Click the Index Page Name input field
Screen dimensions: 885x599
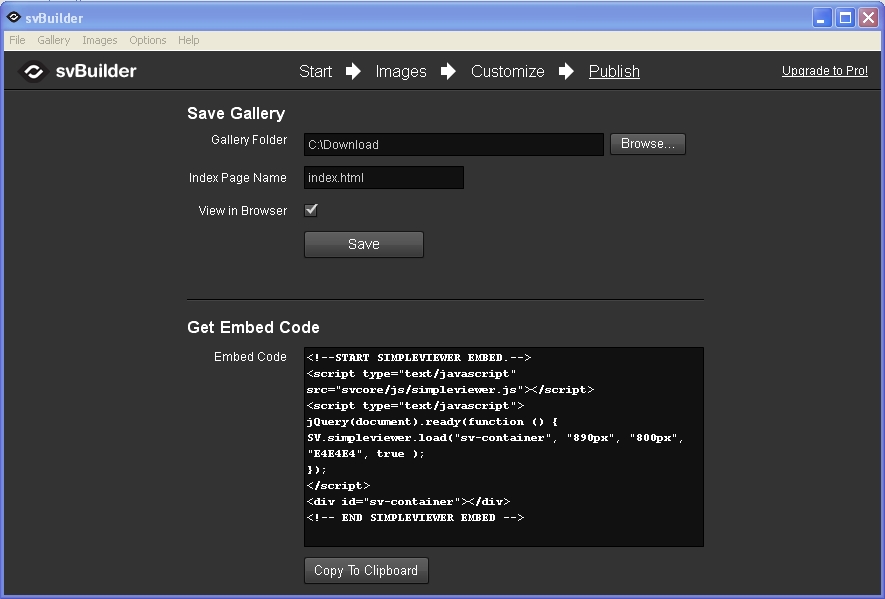click(x=384, y=177)
